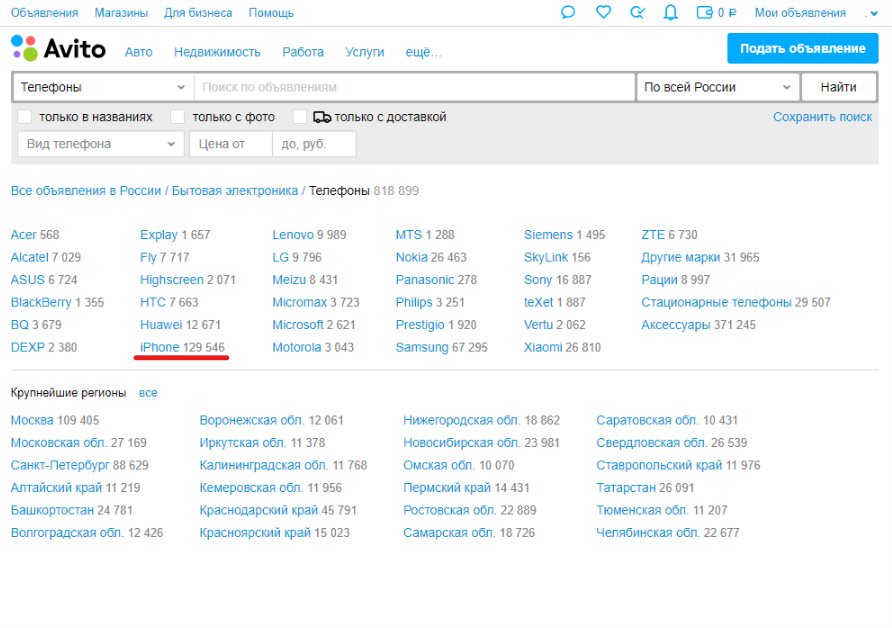This screenshot has width=892, height=628.
Task: Select Москва region link
Action: pos(32,420)
